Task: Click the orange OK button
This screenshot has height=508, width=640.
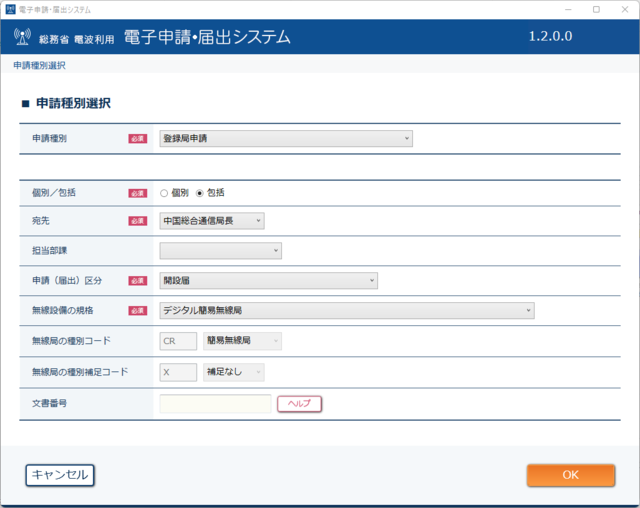Action: pyautogui.click(x=571, y=475)
